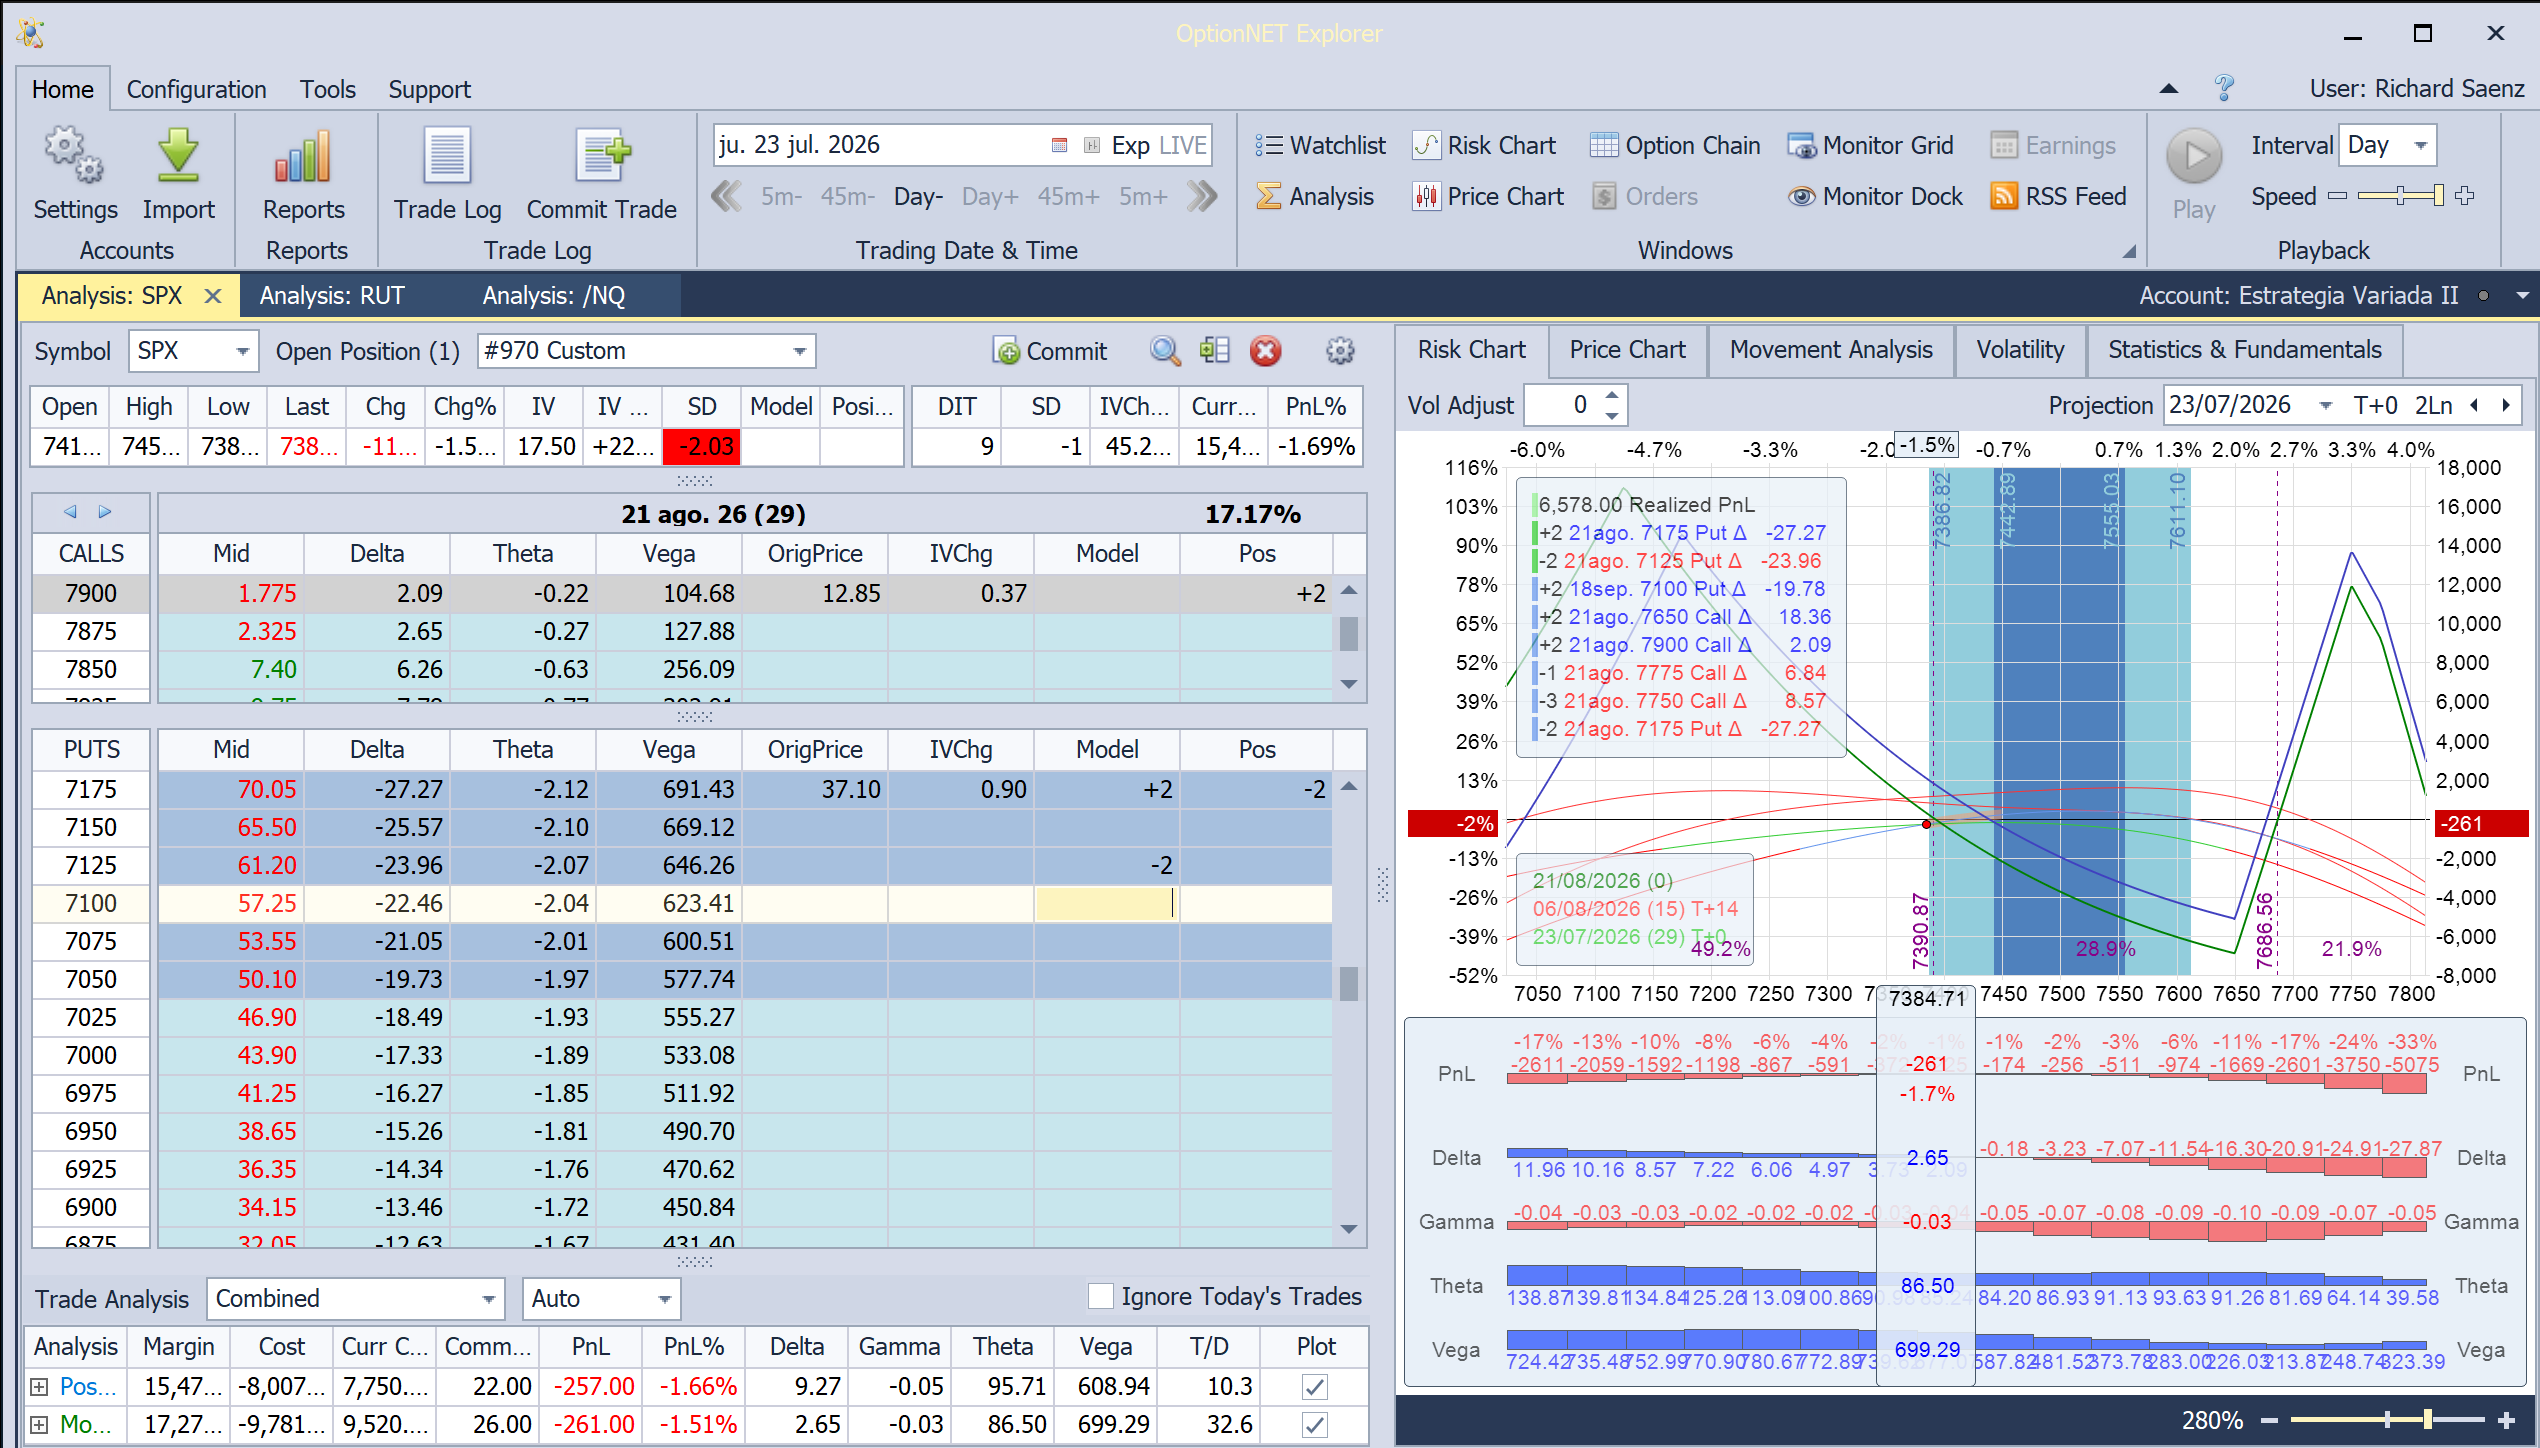Jump back with the double left chevron
The image size is (2540, 1448).
point(726,196)
